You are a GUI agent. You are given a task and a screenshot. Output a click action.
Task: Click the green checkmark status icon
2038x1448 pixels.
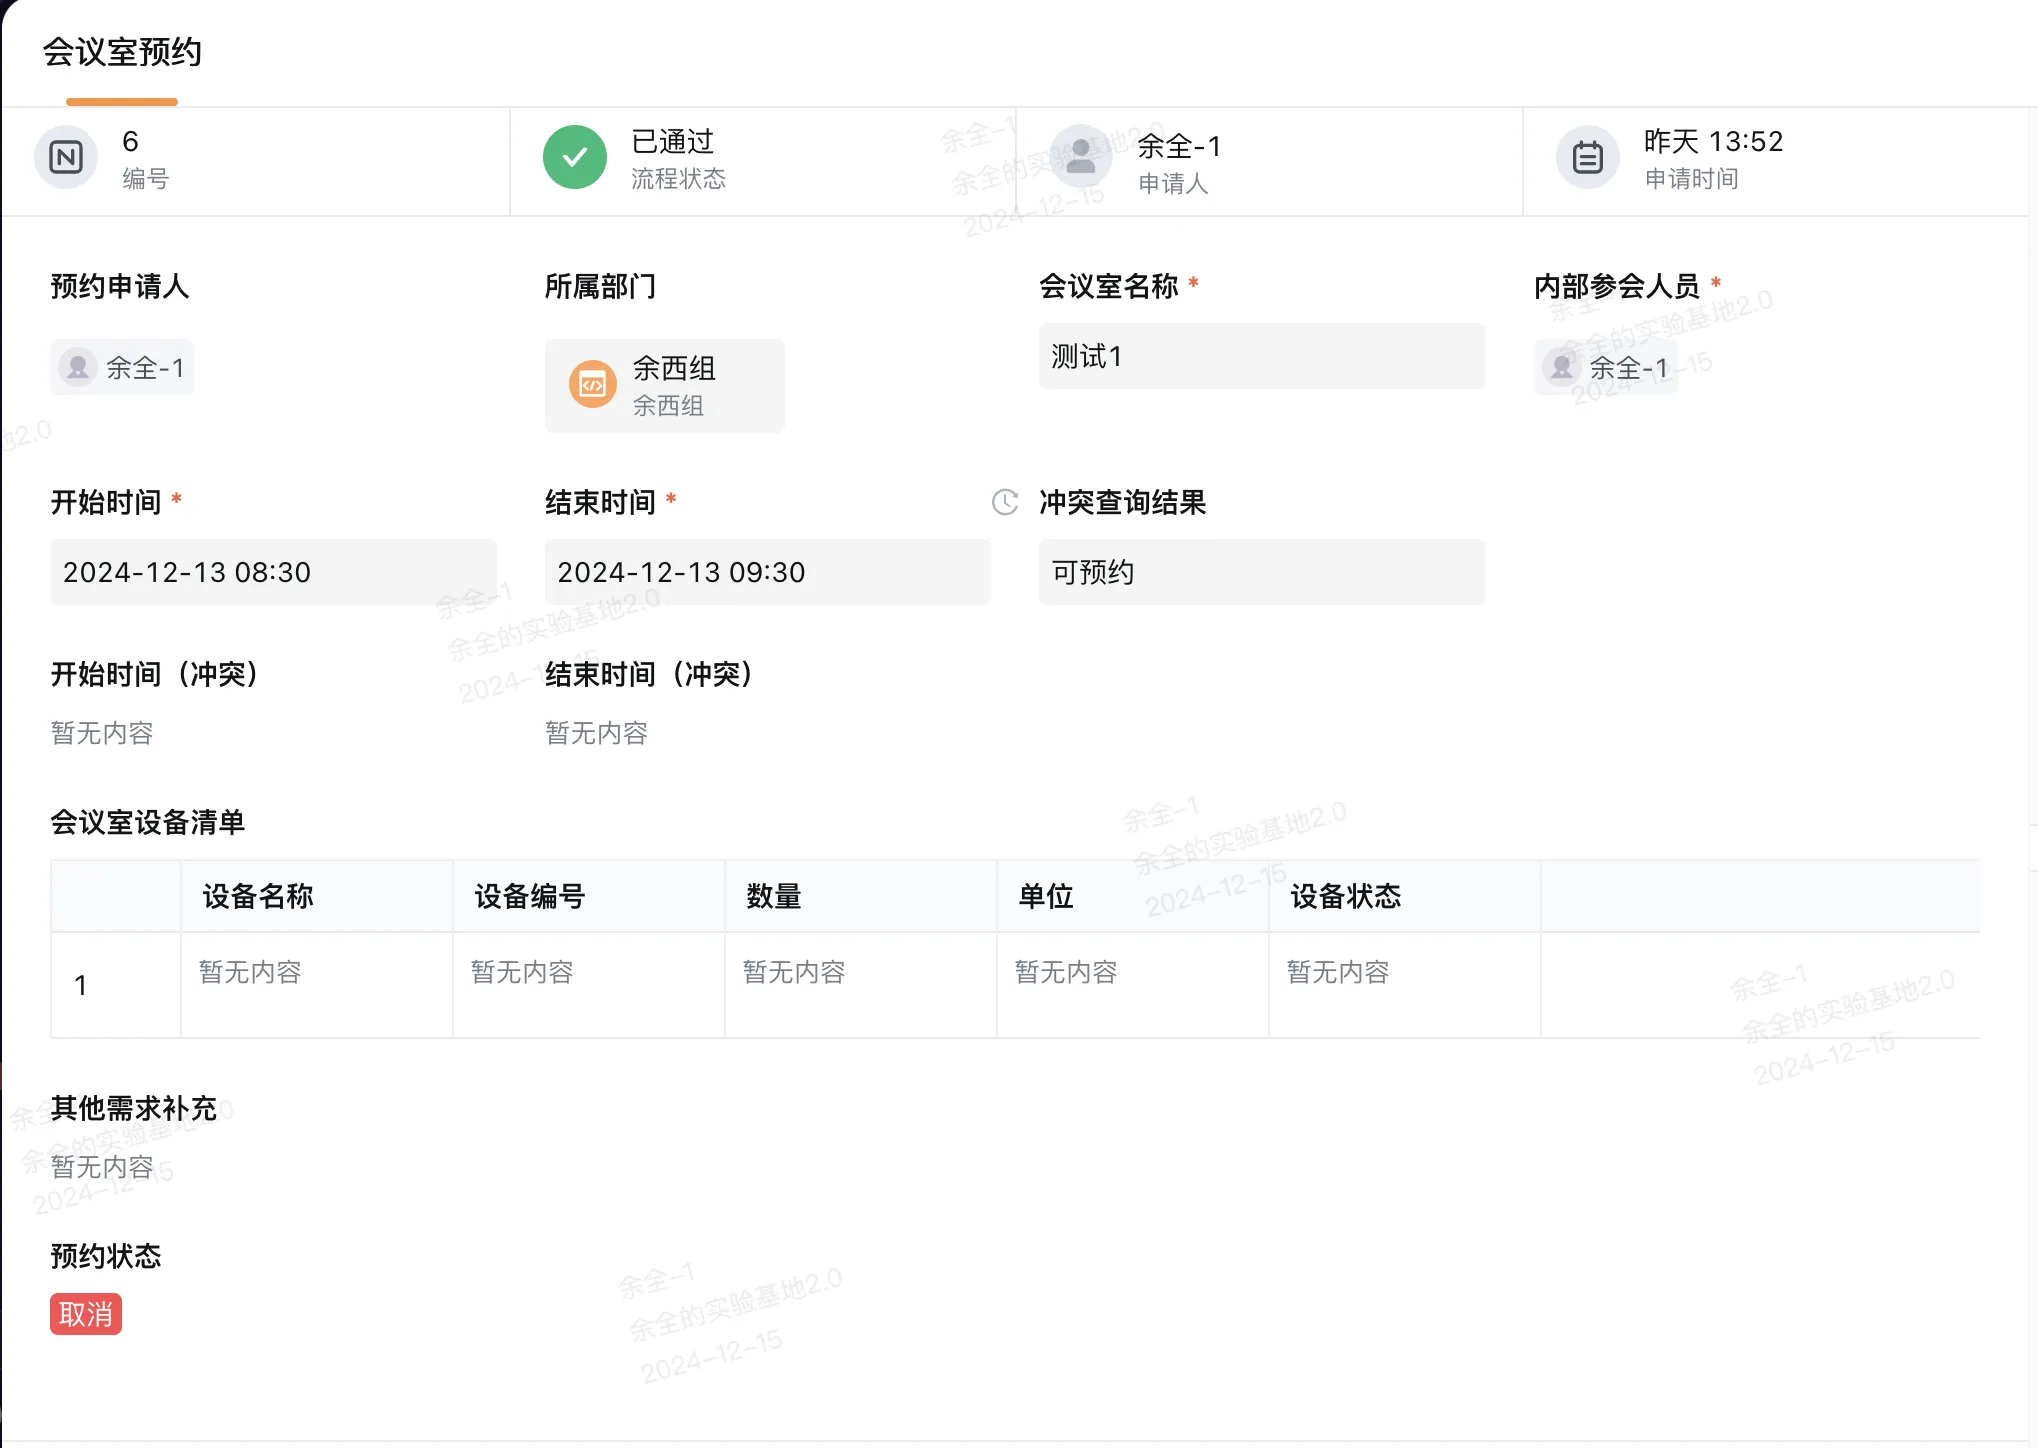point(574,157)
